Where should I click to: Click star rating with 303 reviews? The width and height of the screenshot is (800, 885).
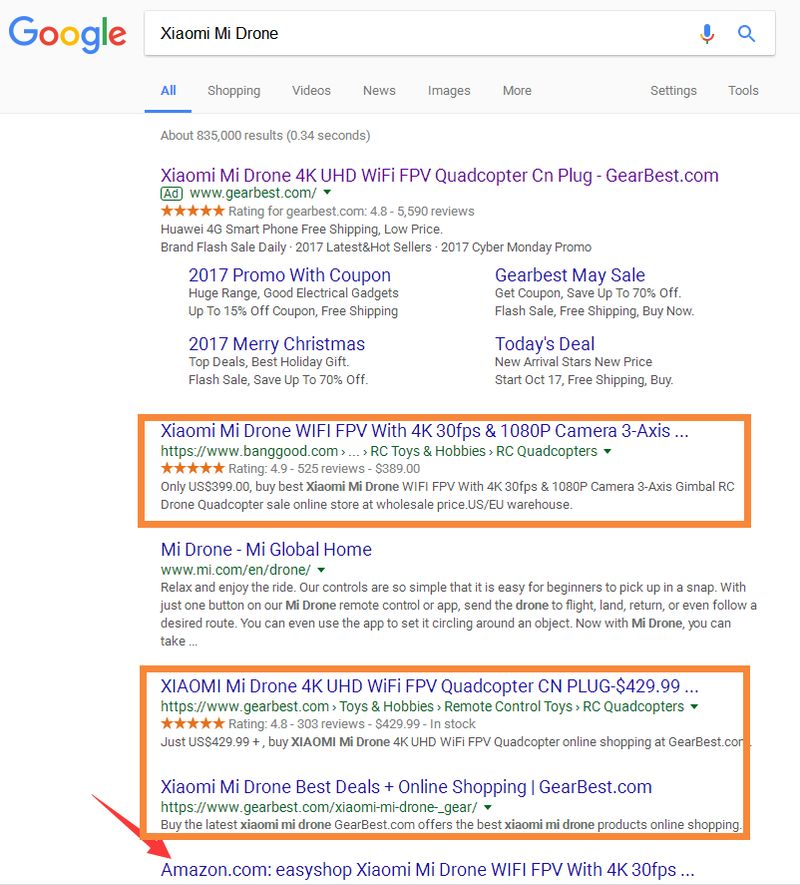click(x=193, y=723)
